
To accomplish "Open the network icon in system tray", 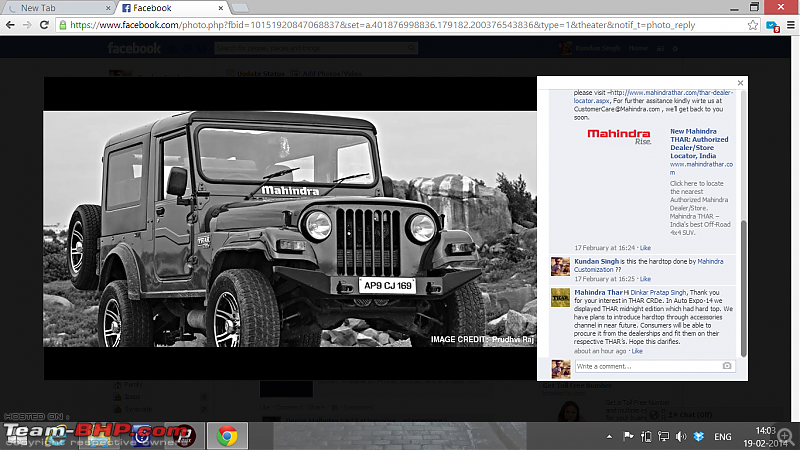I will pyautogui.click(x=663, y=436).
